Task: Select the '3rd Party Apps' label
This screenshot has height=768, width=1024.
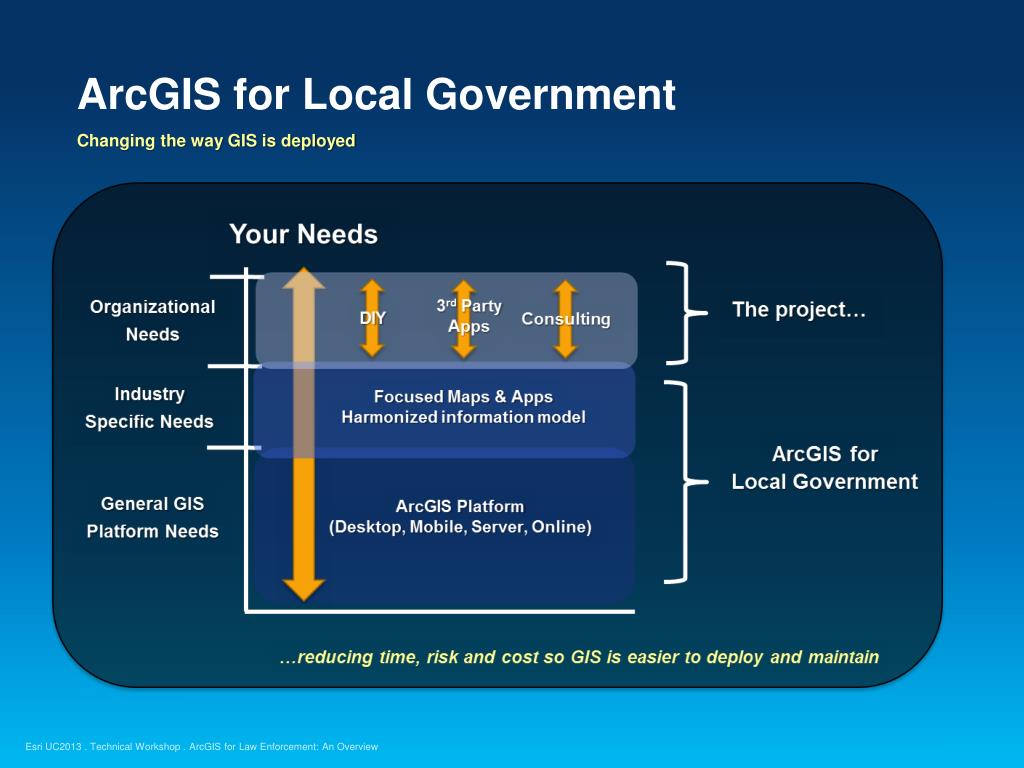Action: tap(468, 316)
